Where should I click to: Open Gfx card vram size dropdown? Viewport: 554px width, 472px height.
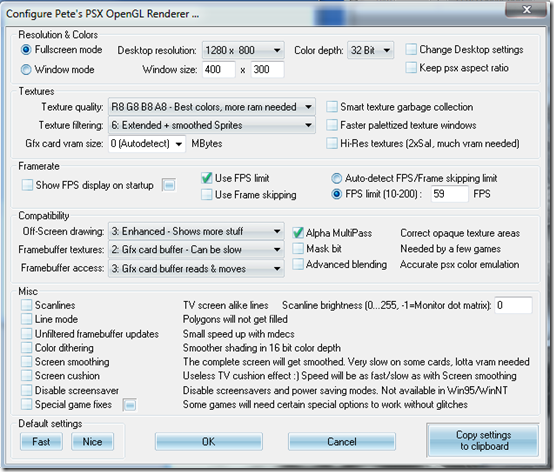pyautogui.click(x=147, y=143)
